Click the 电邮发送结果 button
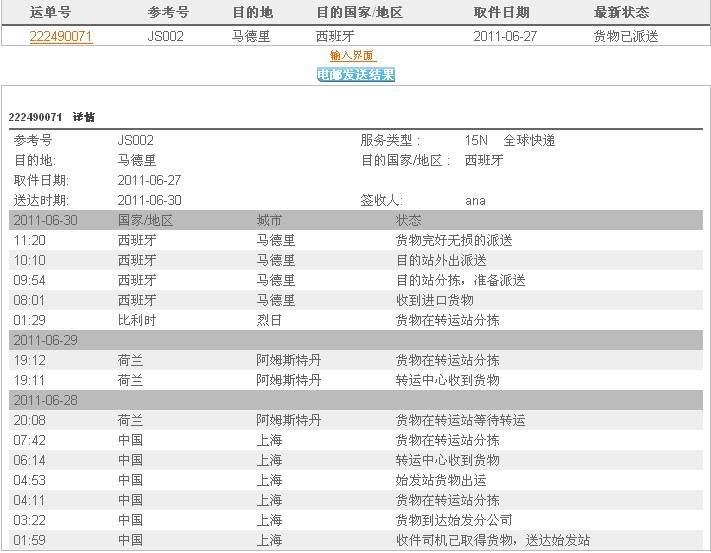This screenshot has width=711, height=553. (x=356, y=75)
